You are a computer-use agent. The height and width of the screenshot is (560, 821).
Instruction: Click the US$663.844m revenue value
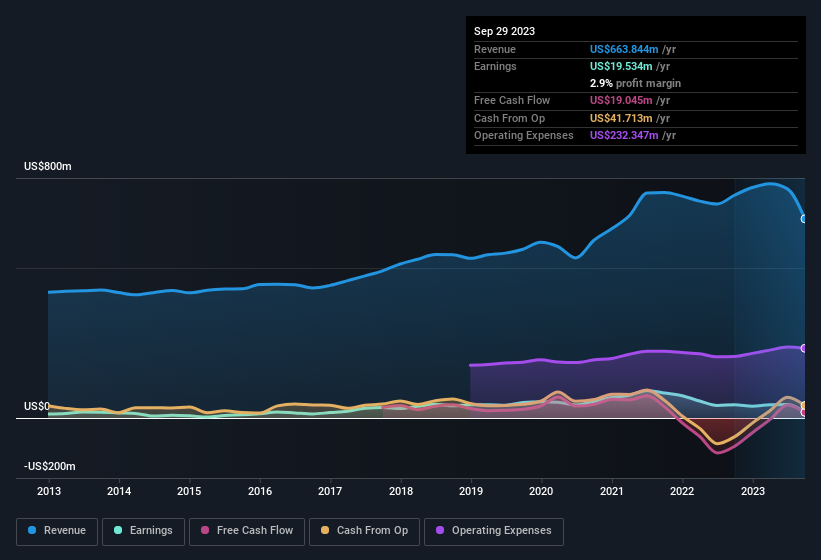point(624,49)
